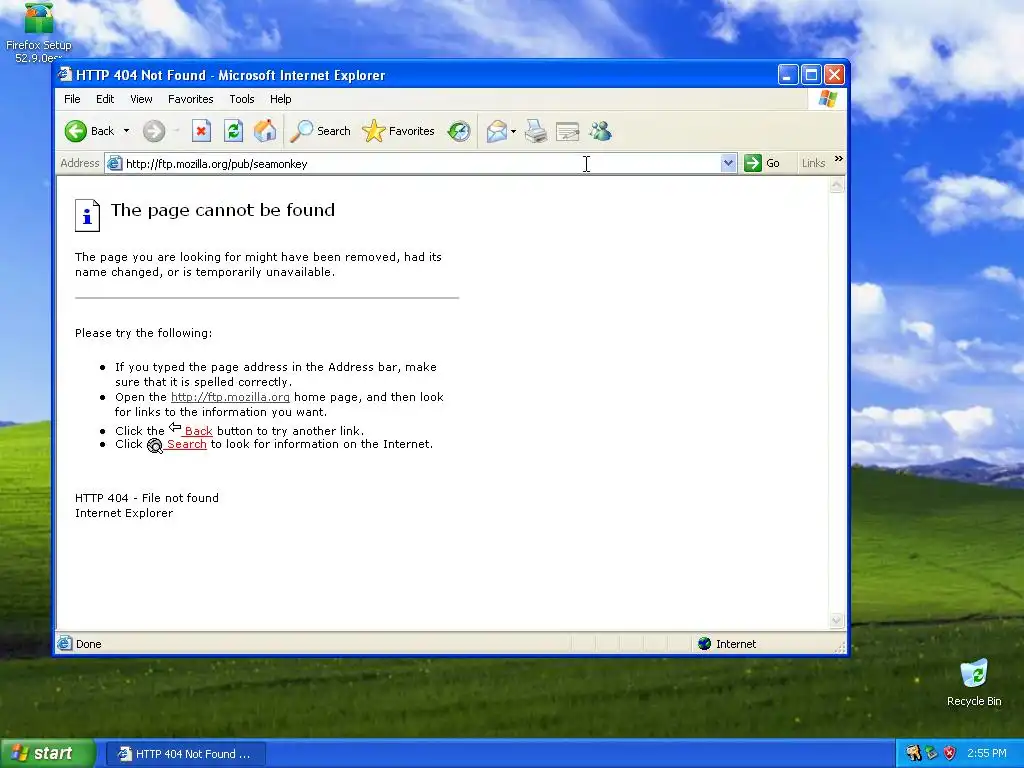The height and width of the screenshot is (768, 1024).
Task: Expand the Mail button dropdown arrow
Action: pos(513,131)
